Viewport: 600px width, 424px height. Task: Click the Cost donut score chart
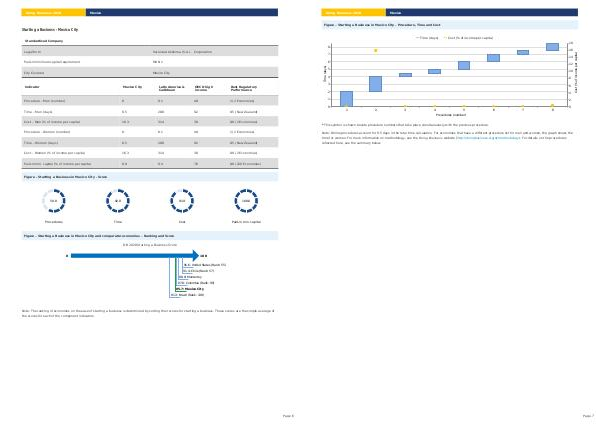click(x=182, y=201)
